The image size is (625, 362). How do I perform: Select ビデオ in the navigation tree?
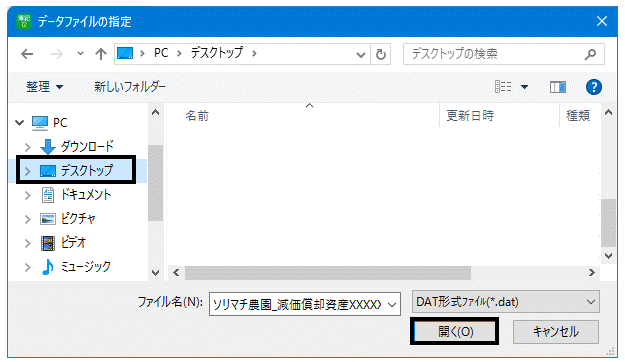[x=73, y=242]
